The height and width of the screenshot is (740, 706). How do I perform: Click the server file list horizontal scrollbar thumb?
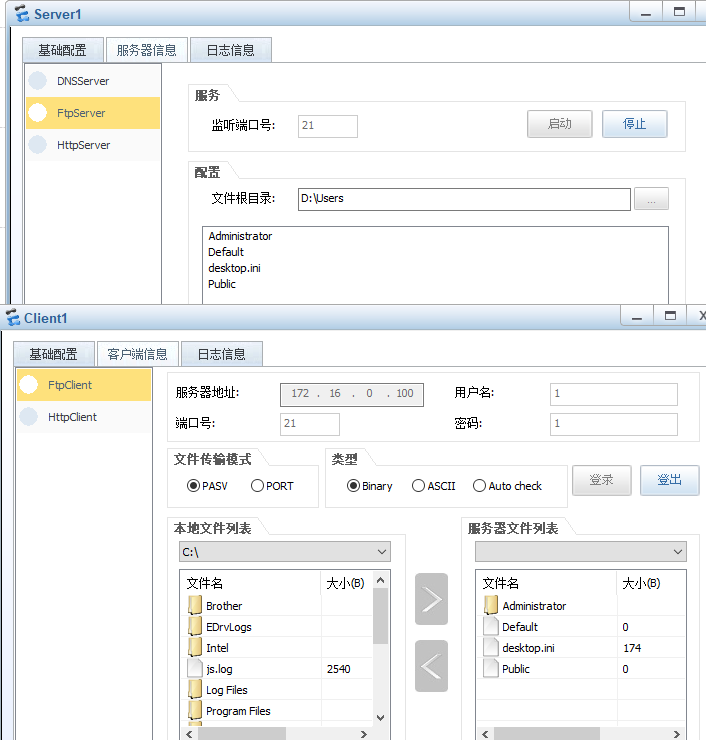(547, 734)
